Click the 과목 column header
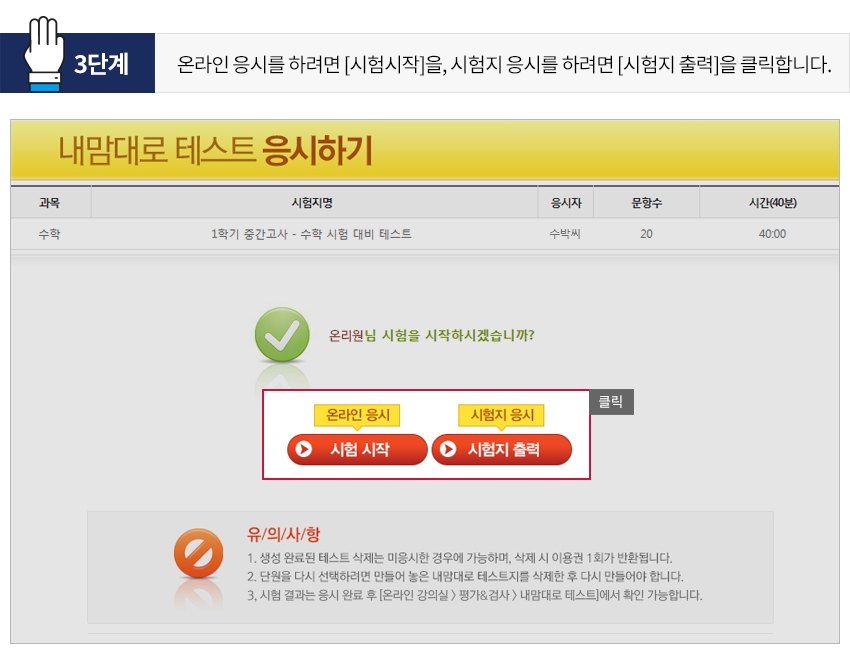Viewport: 850px width, 665px height. point(49,203)
